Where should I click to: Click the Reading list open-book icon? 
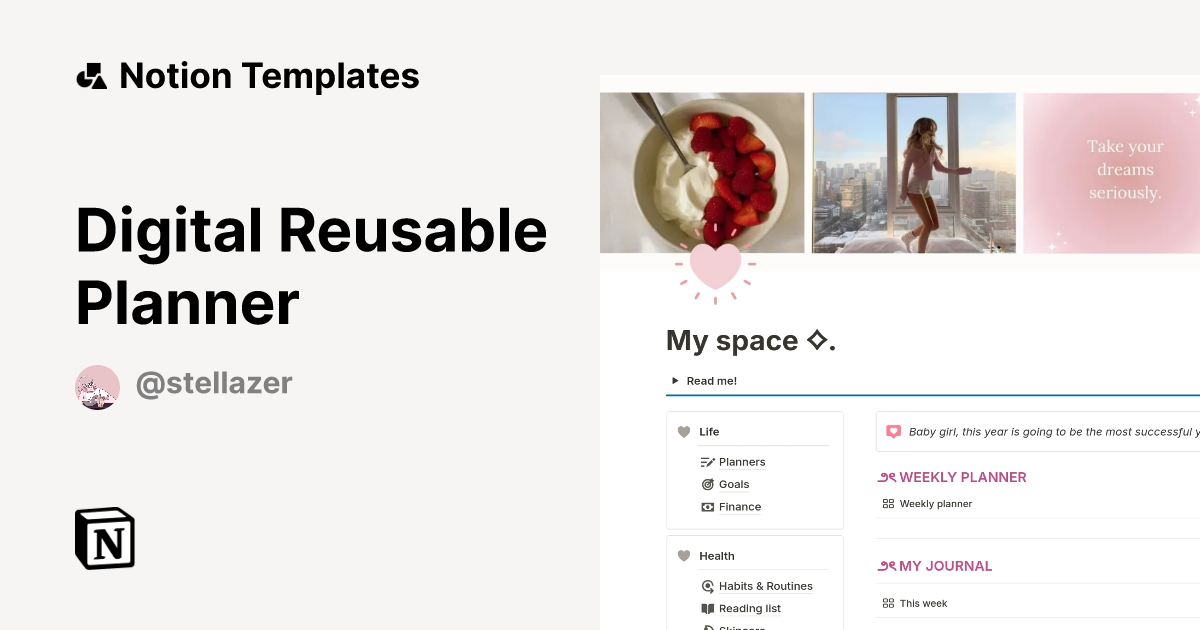pos(708,608)
